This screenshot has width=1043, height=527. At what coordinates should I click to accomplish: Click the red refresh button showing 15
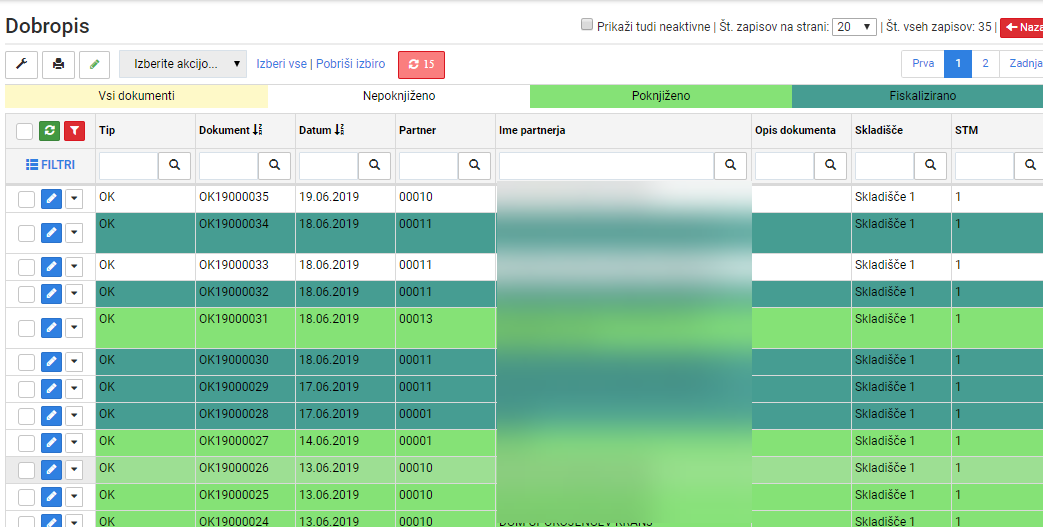coord(421,65)
